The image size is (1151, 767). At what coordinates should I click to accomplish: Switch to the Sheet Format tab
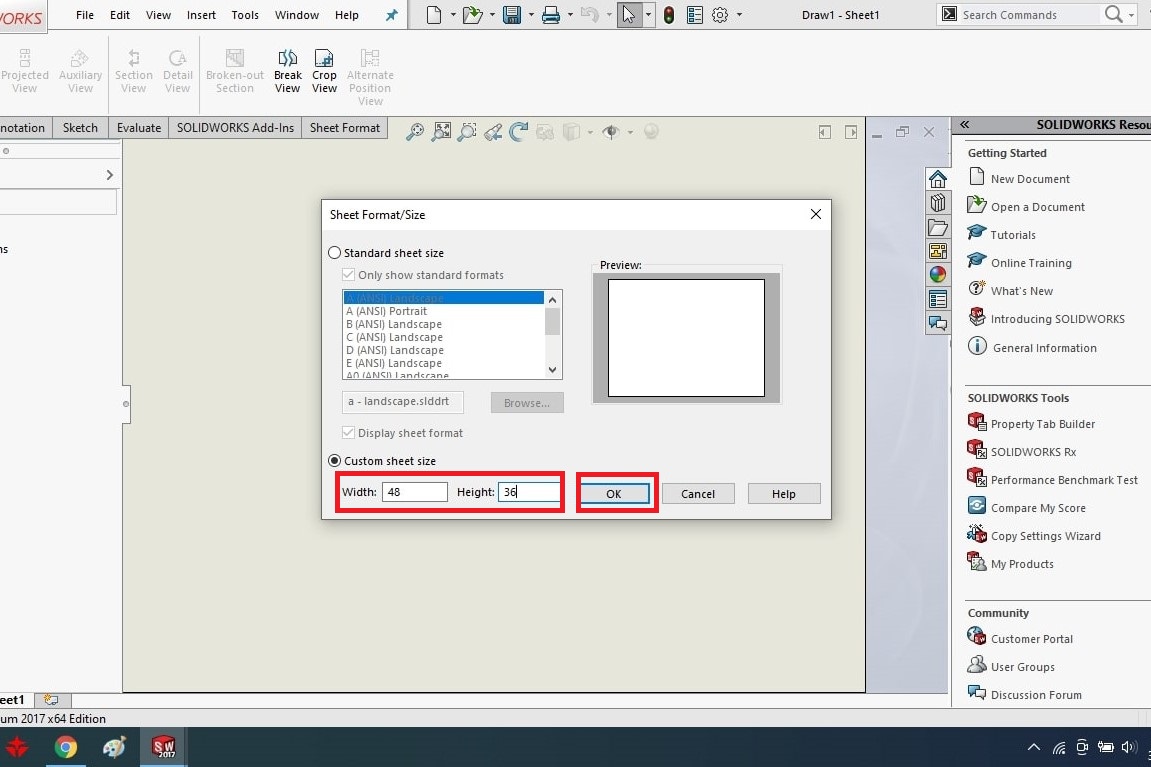345,128
